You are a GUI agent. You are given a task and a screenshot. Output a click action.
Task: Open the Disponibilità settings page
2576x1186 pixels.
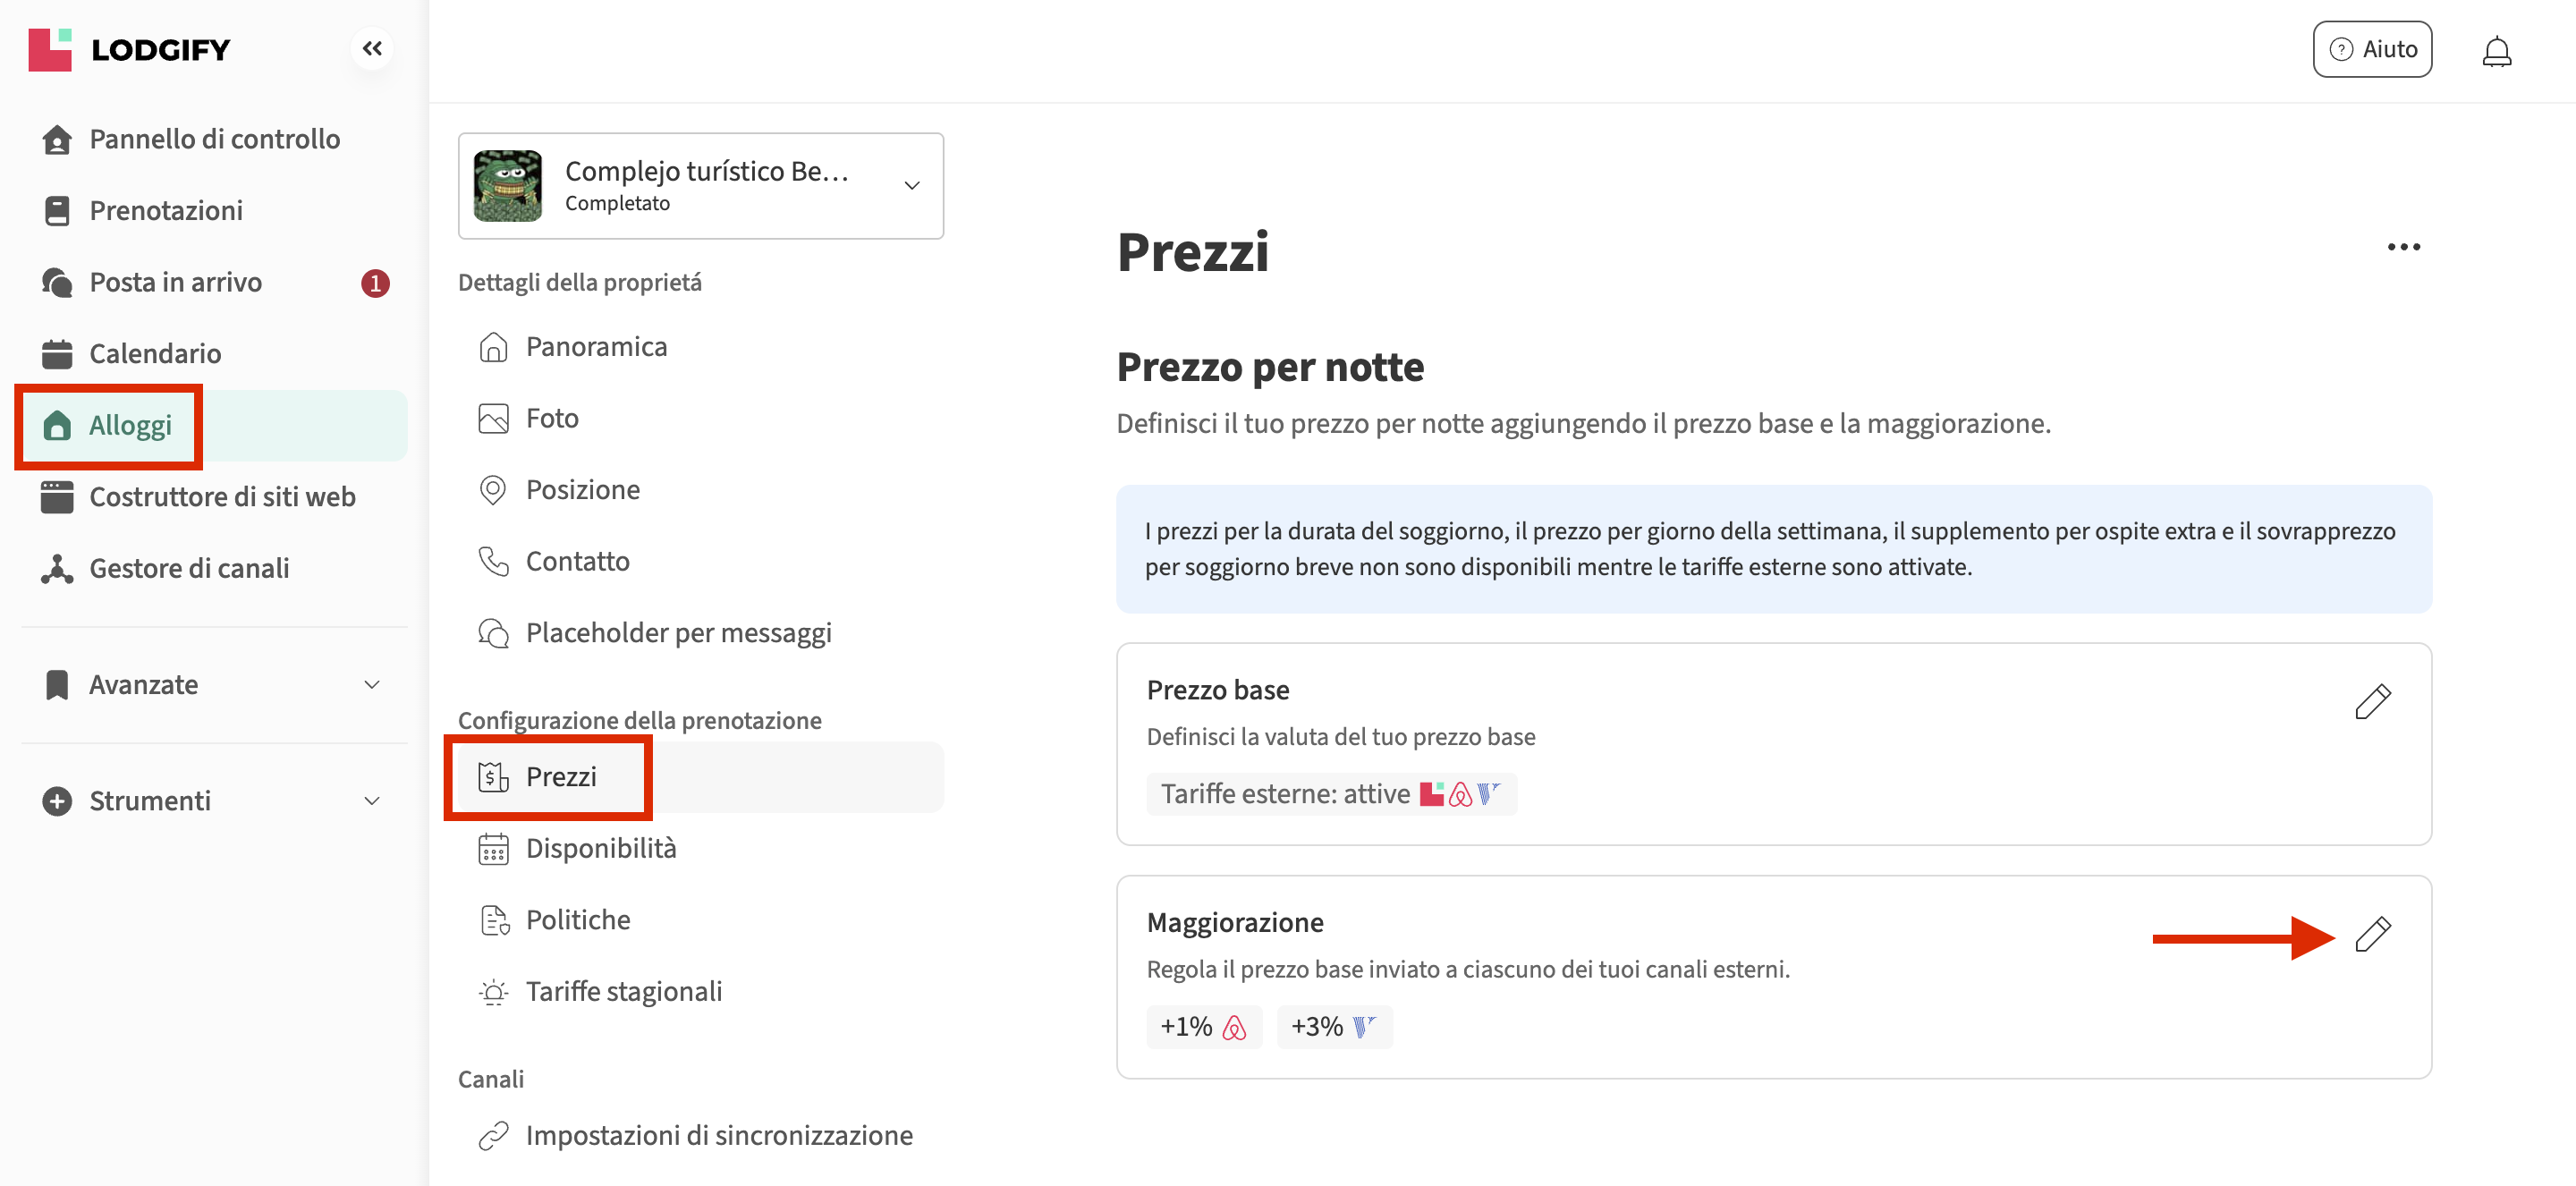click(x=600, y=849)
